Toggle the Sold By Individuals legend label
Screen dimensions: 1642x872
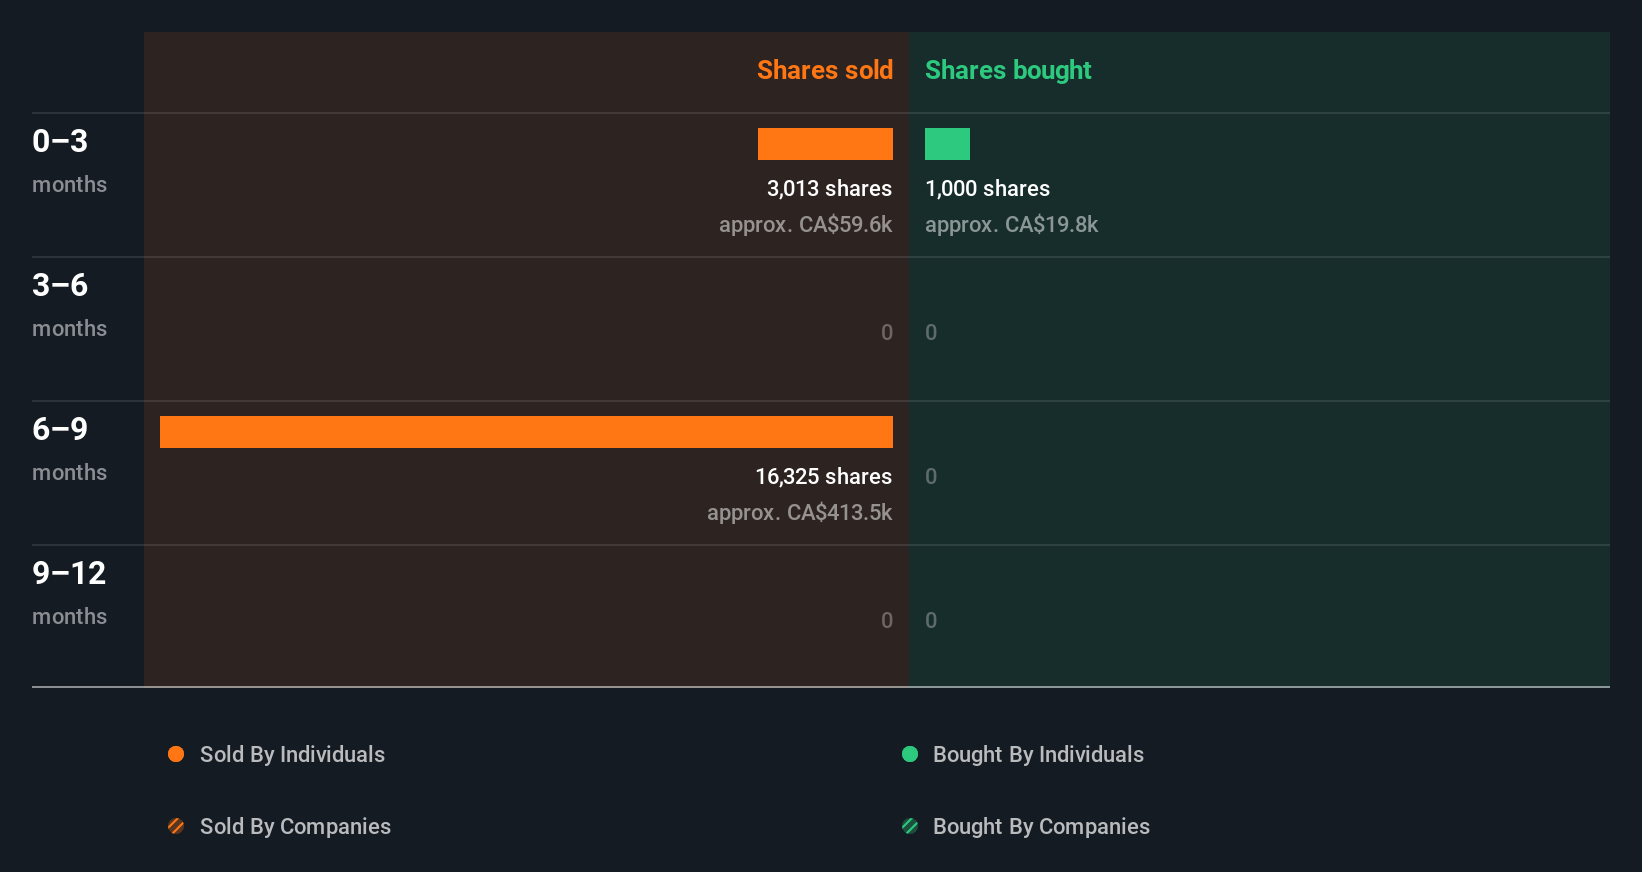point(292,755)
